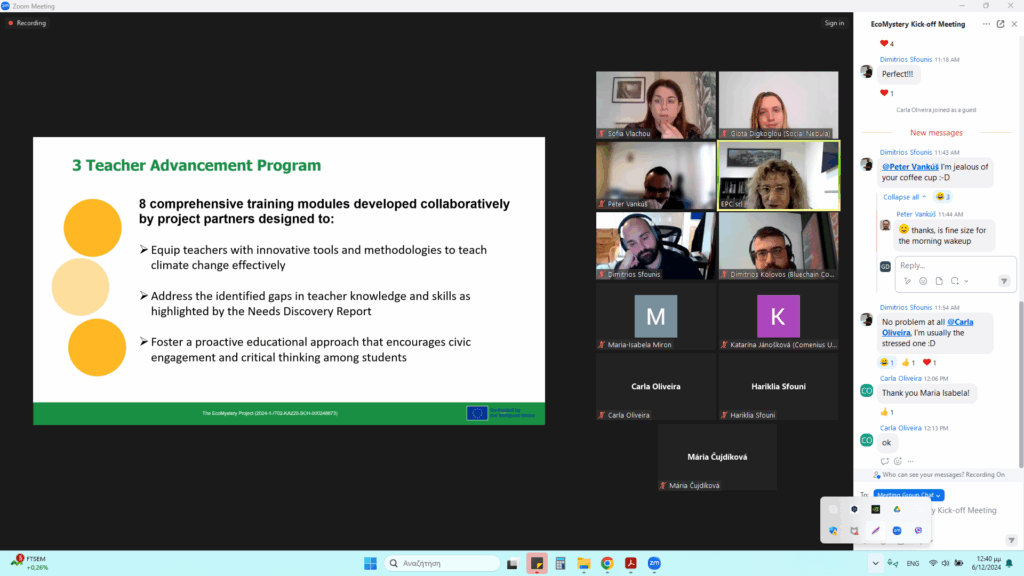Screen dimensions: 1024x576
Task: Toggle laughing emoji reaction on coffee cup message
Action: 943,197
